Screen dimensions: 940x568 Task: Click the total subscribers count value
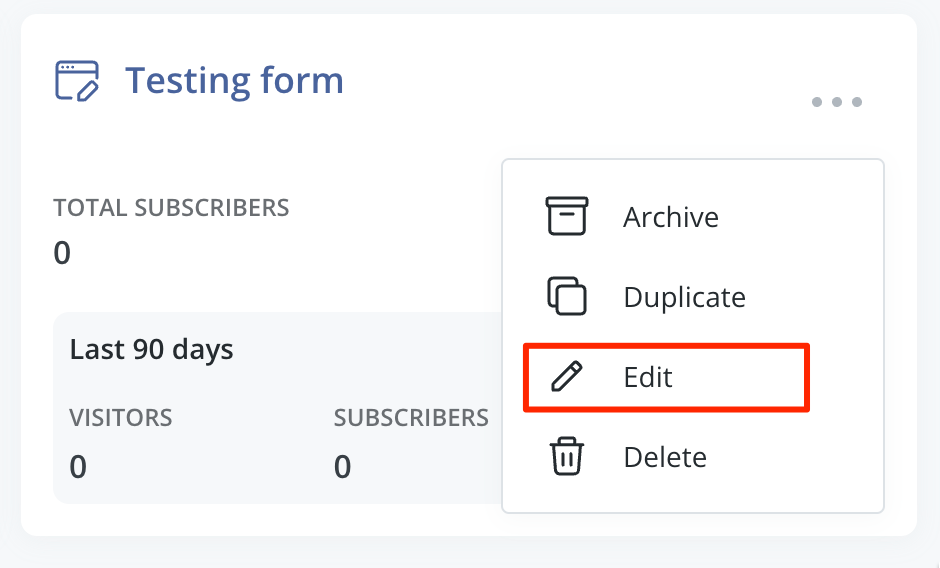[62, 253]
